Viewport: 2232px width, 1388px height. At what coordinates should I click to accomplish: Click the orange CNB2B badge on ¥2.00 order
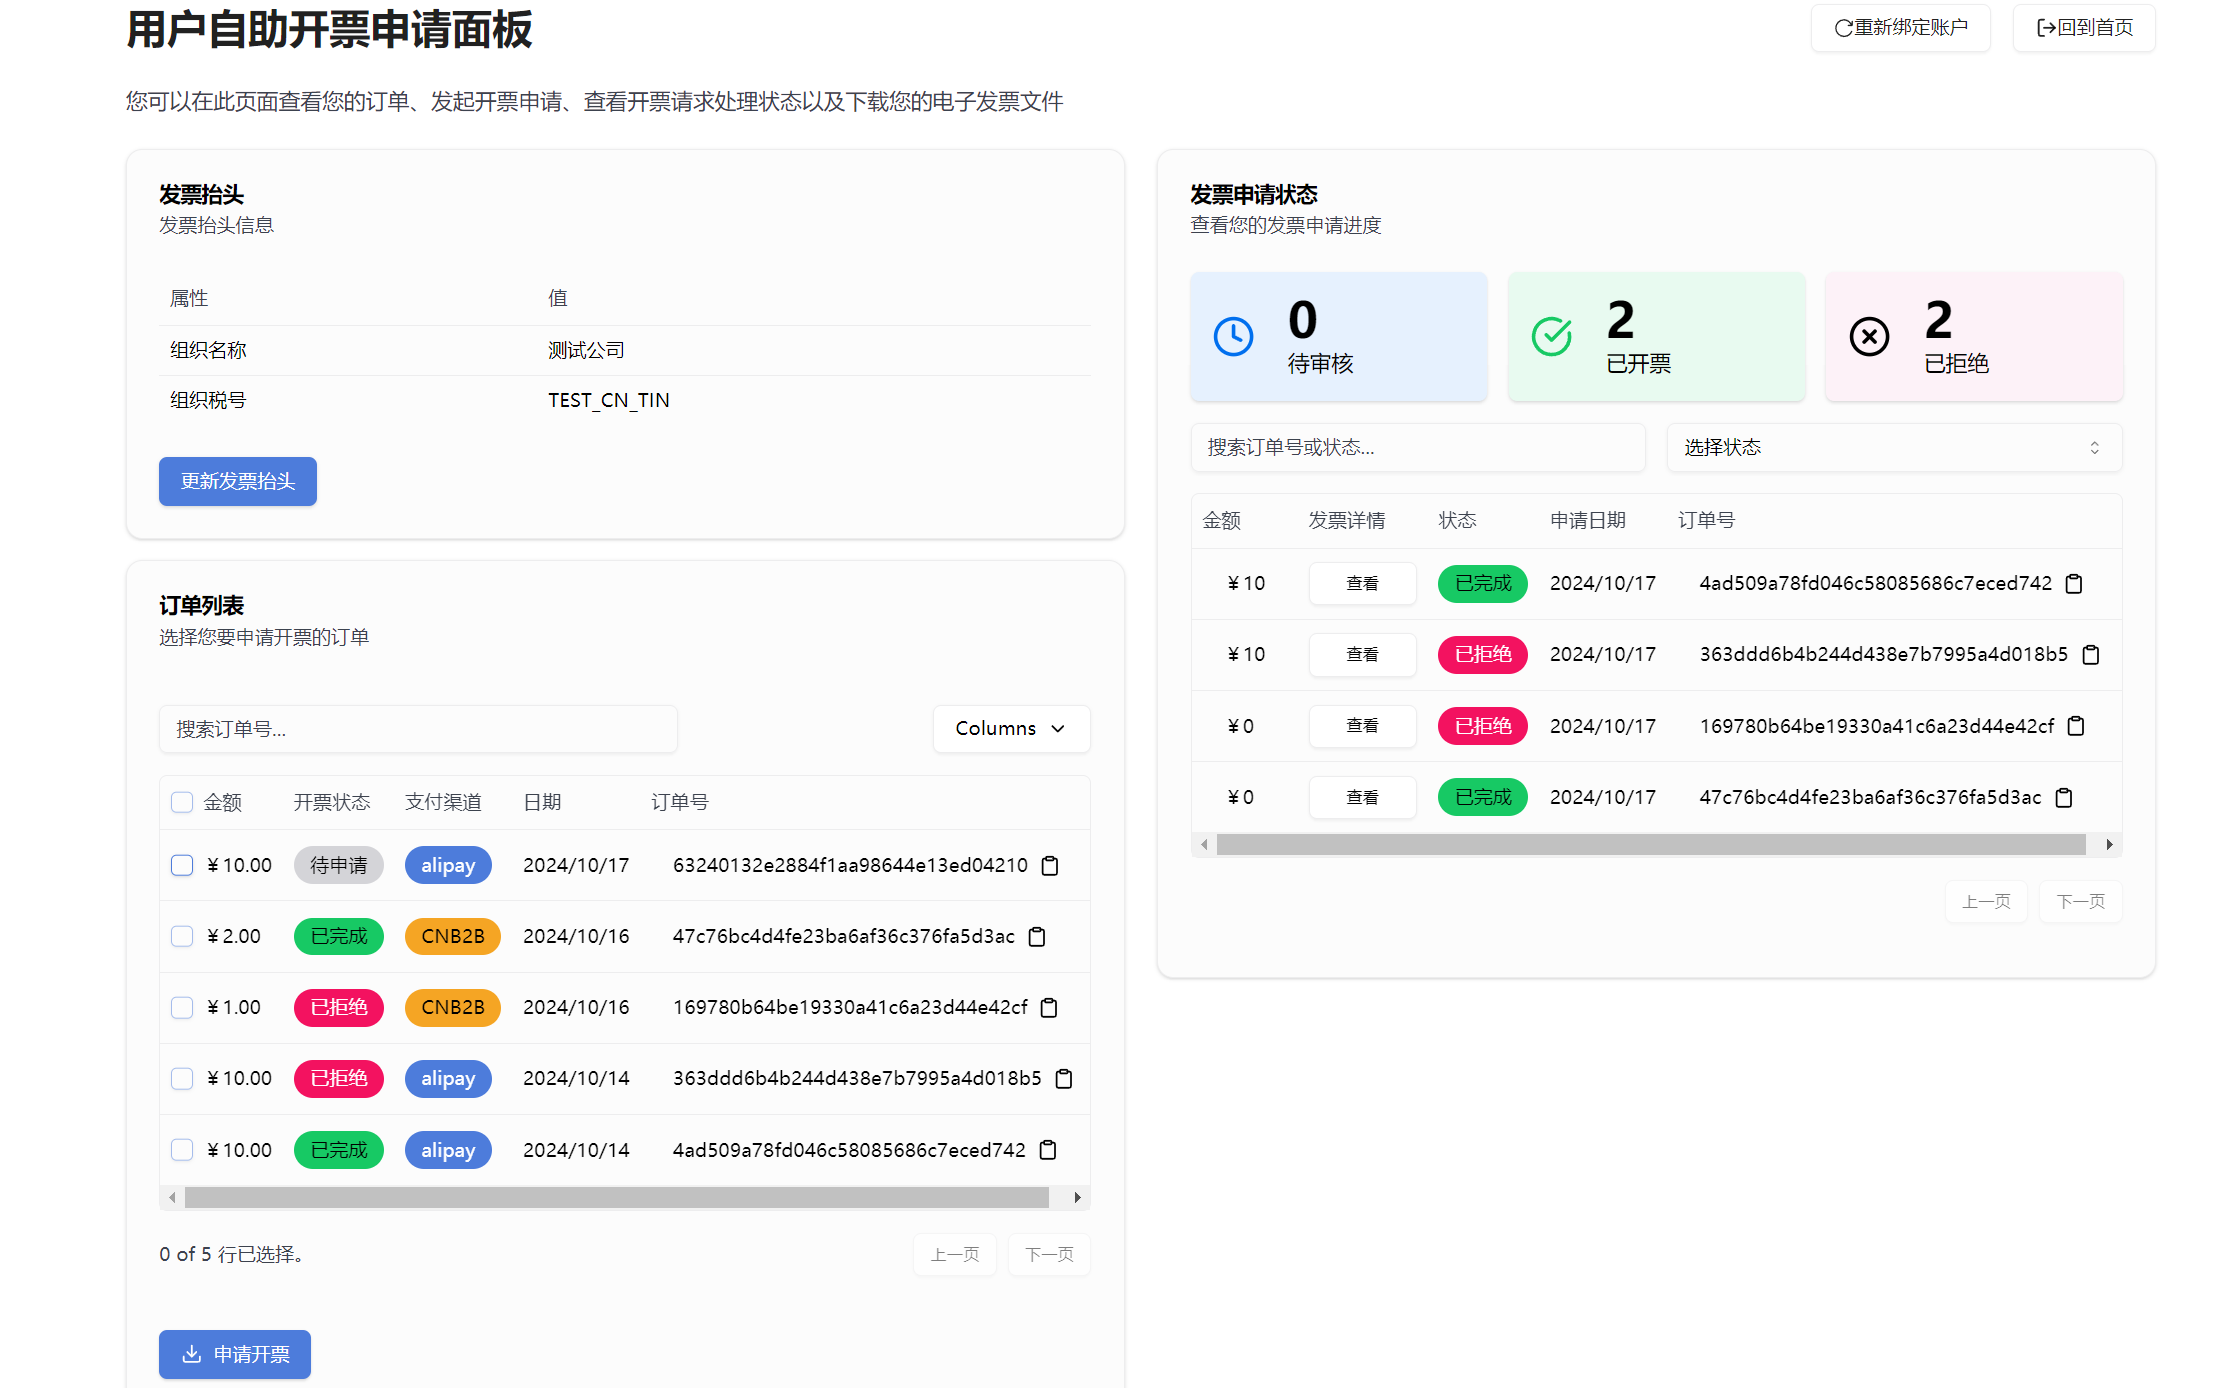[453, 936]
